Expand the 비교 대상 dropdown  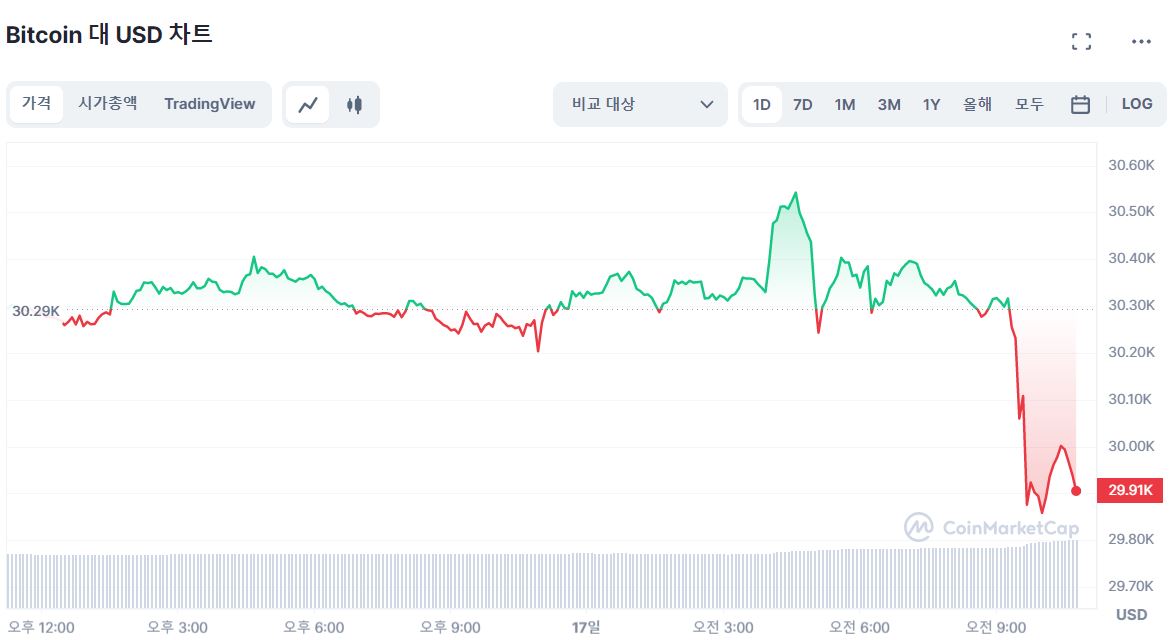[641, 105]
